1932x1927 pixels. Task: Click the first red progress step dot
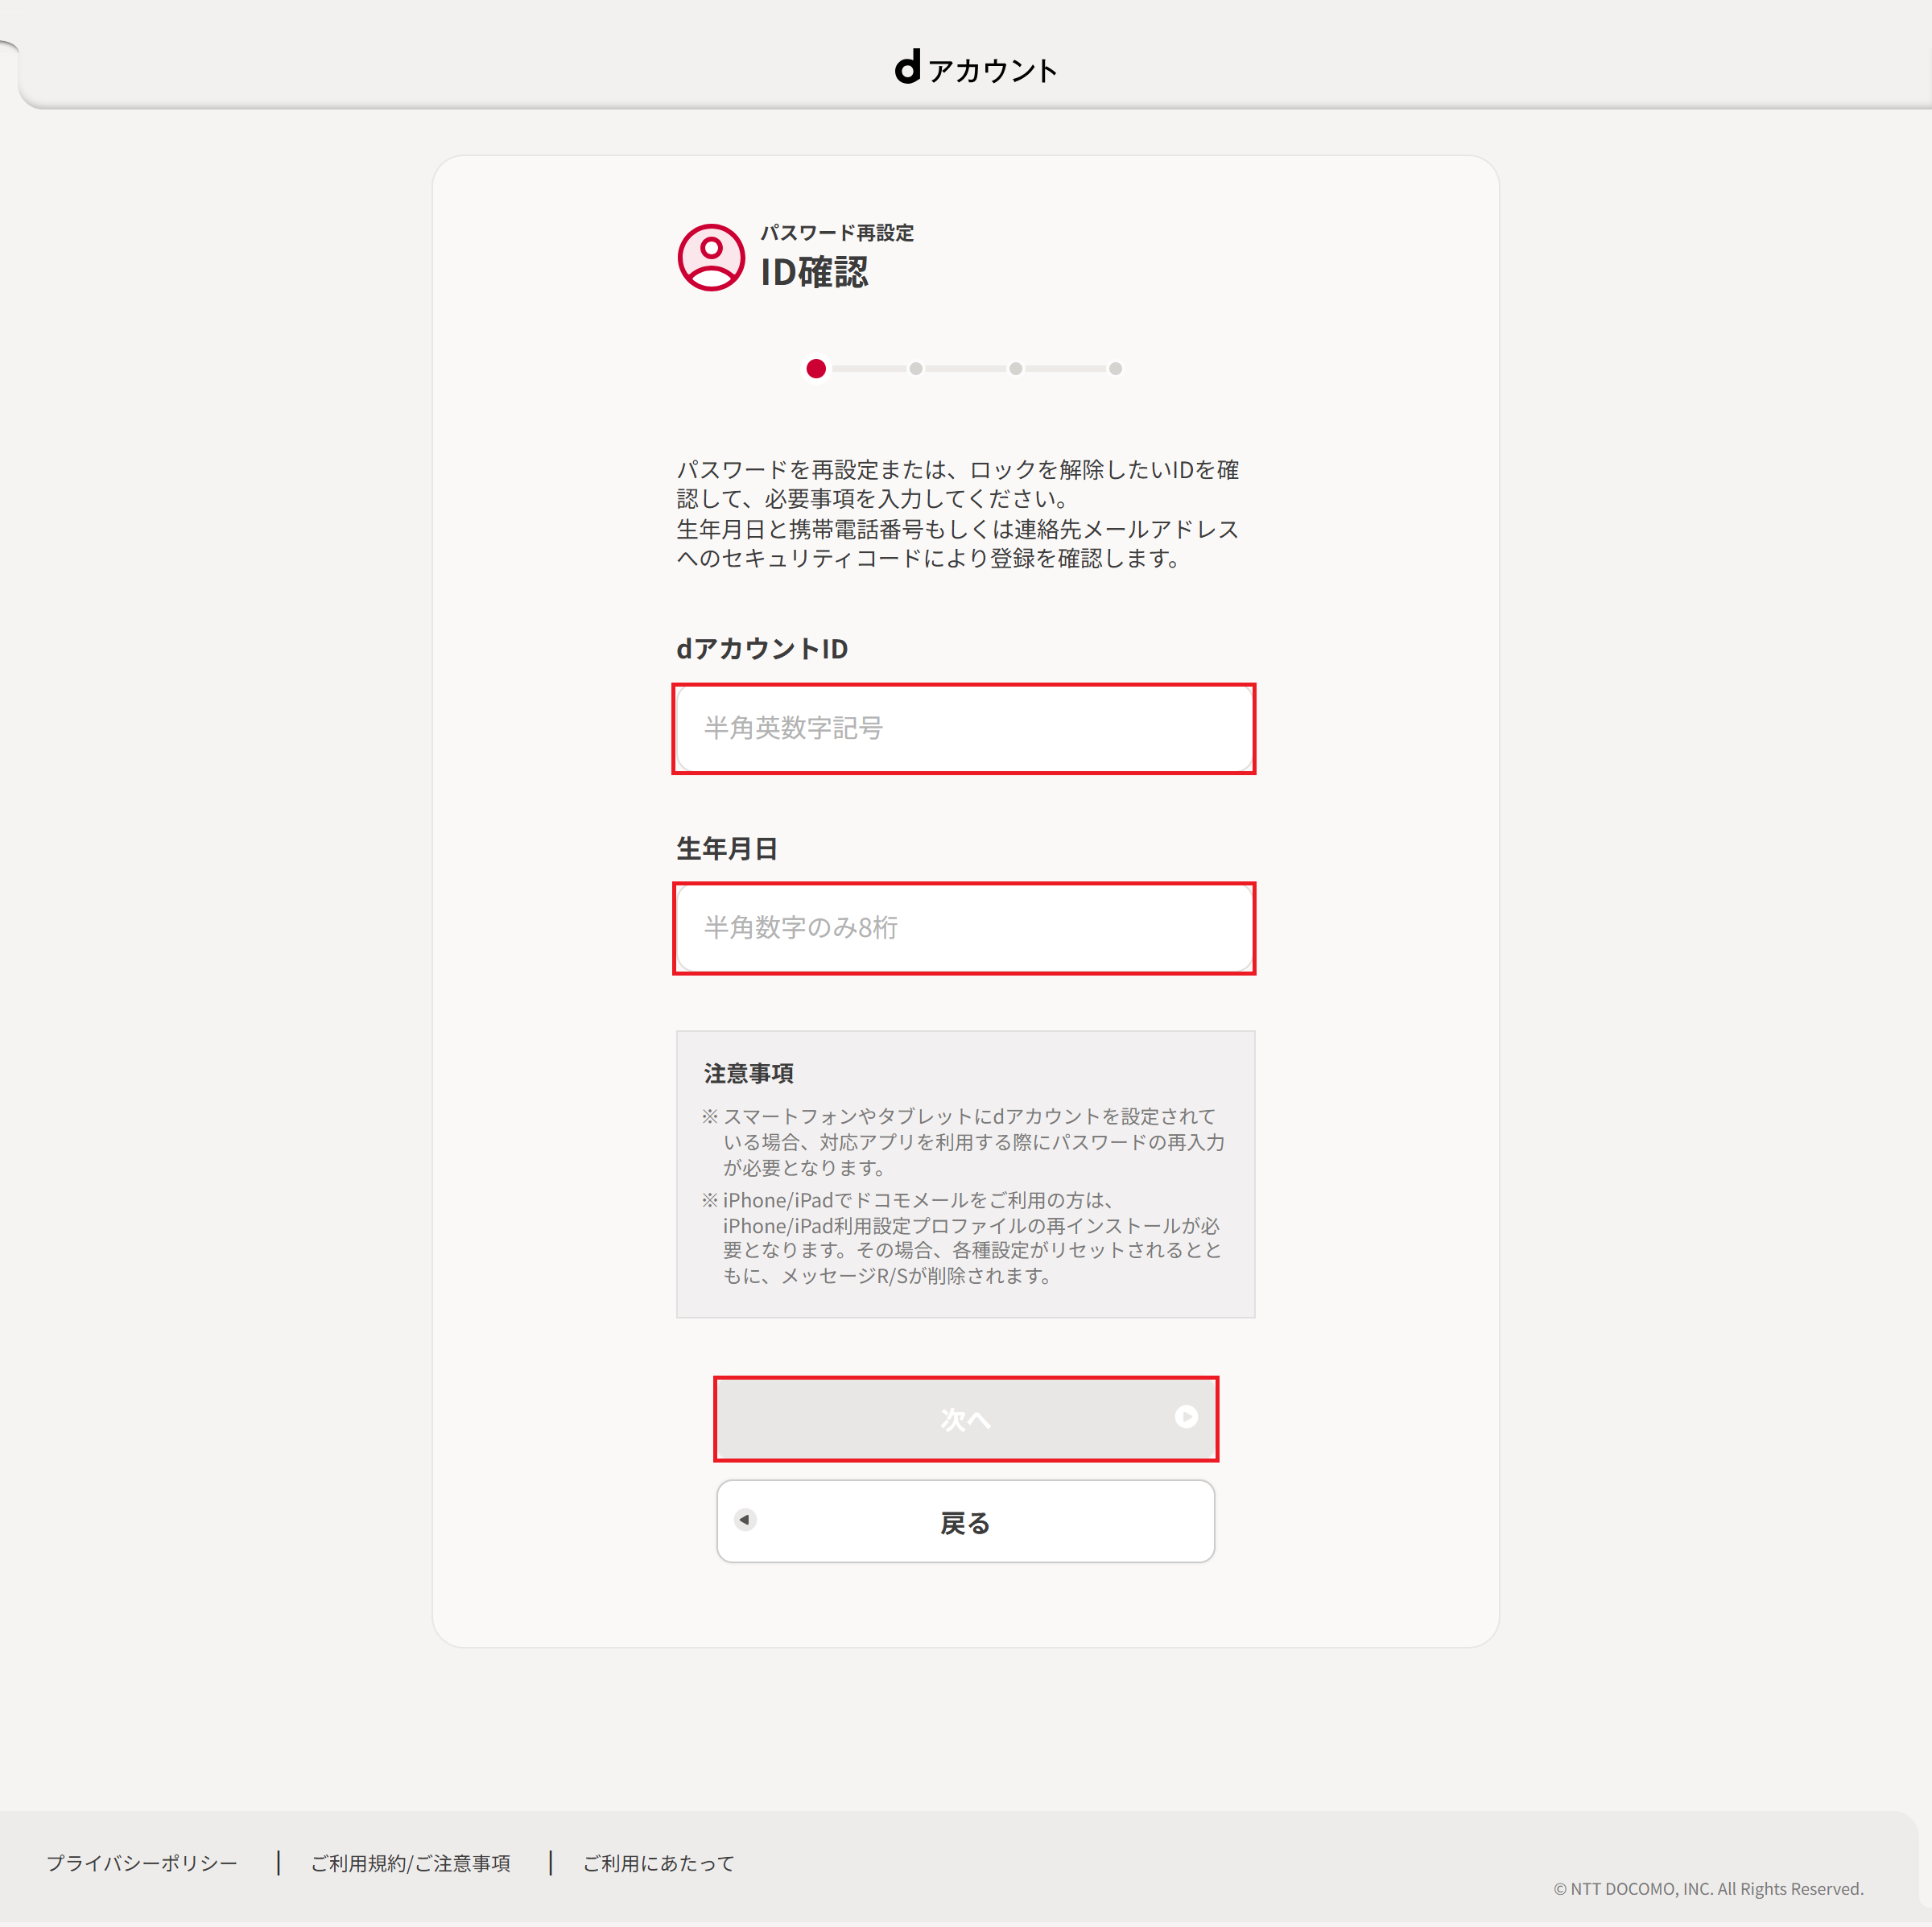pyautogui.click(x=816, y=369)
